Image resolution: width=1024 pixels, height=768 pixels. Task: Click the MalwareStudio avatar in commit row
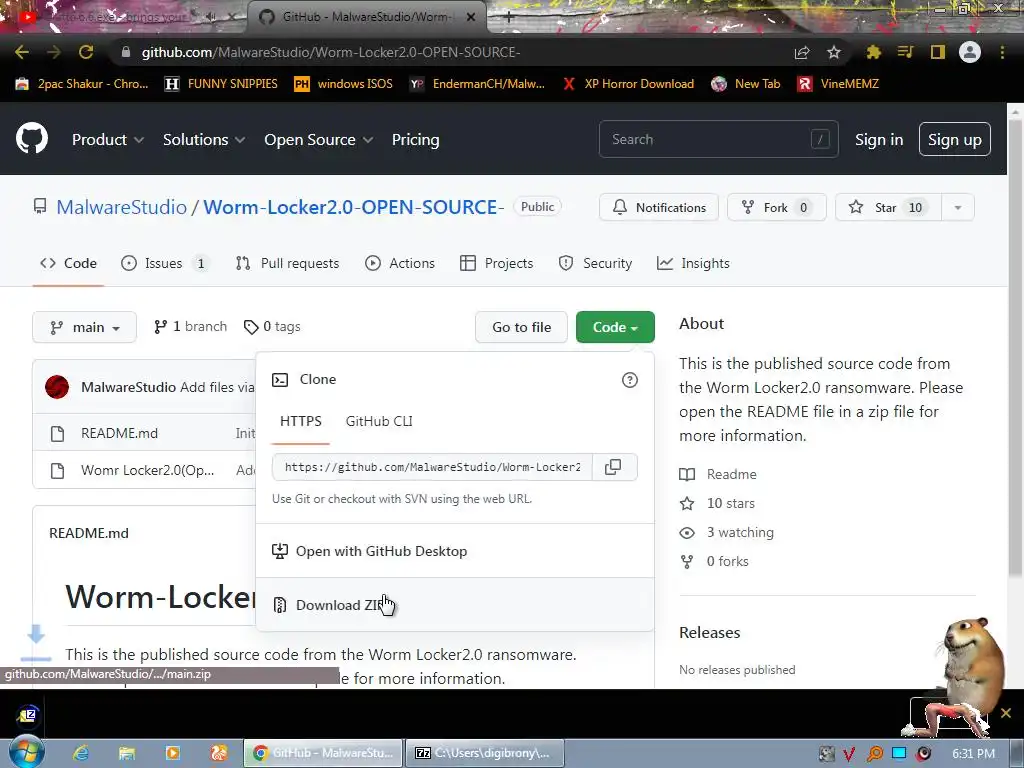[57, 387]
